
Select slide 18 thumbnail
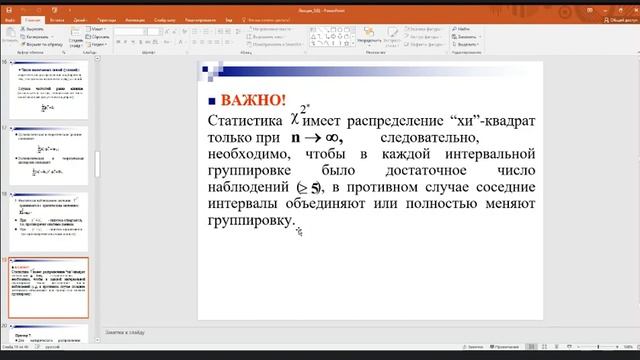click(x=49, y=222)
